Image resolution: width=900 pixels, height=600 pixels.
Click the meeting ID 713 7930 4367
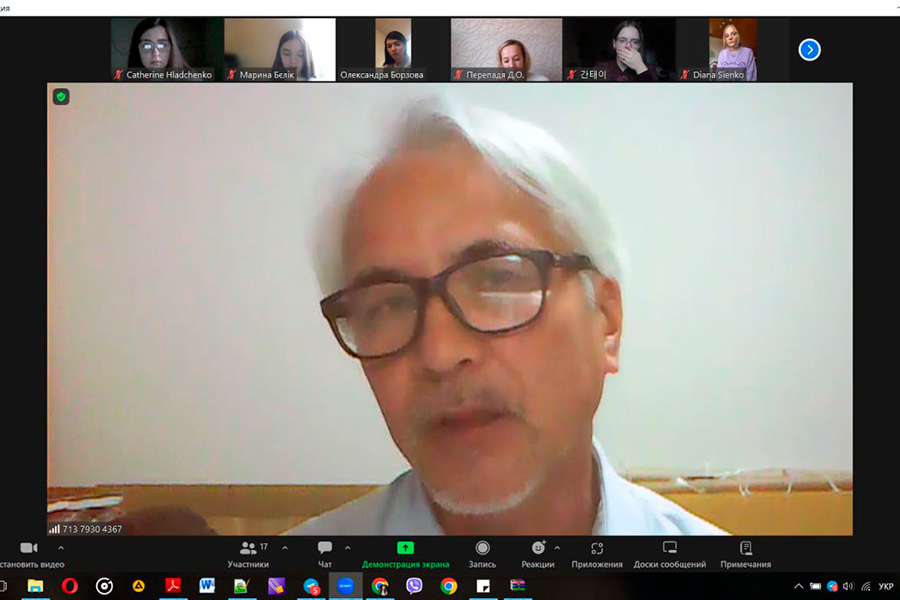[92, 529]
